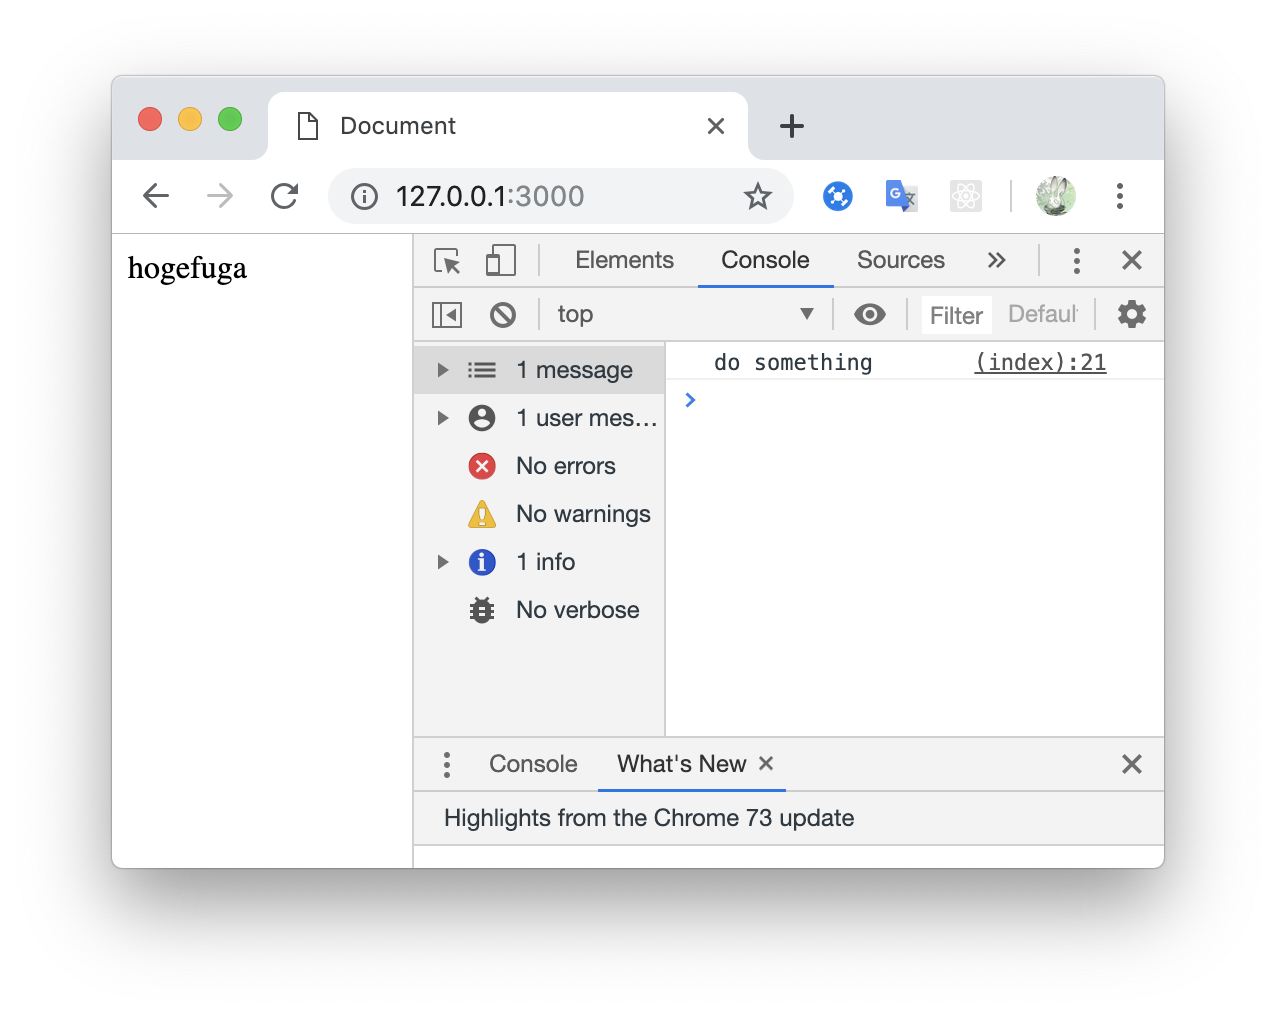This screenshot has height=1016, width=1276.
Task: Toggle the 1 info filter
Action: click(x=546, y=562)
